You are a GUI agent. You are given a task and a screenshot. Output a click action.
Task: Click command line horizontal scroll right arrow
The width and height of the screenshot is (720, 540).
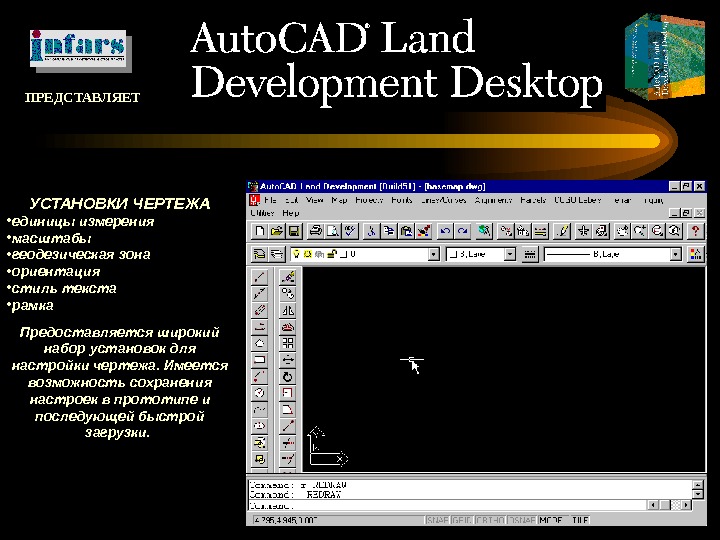coord(686,505)
